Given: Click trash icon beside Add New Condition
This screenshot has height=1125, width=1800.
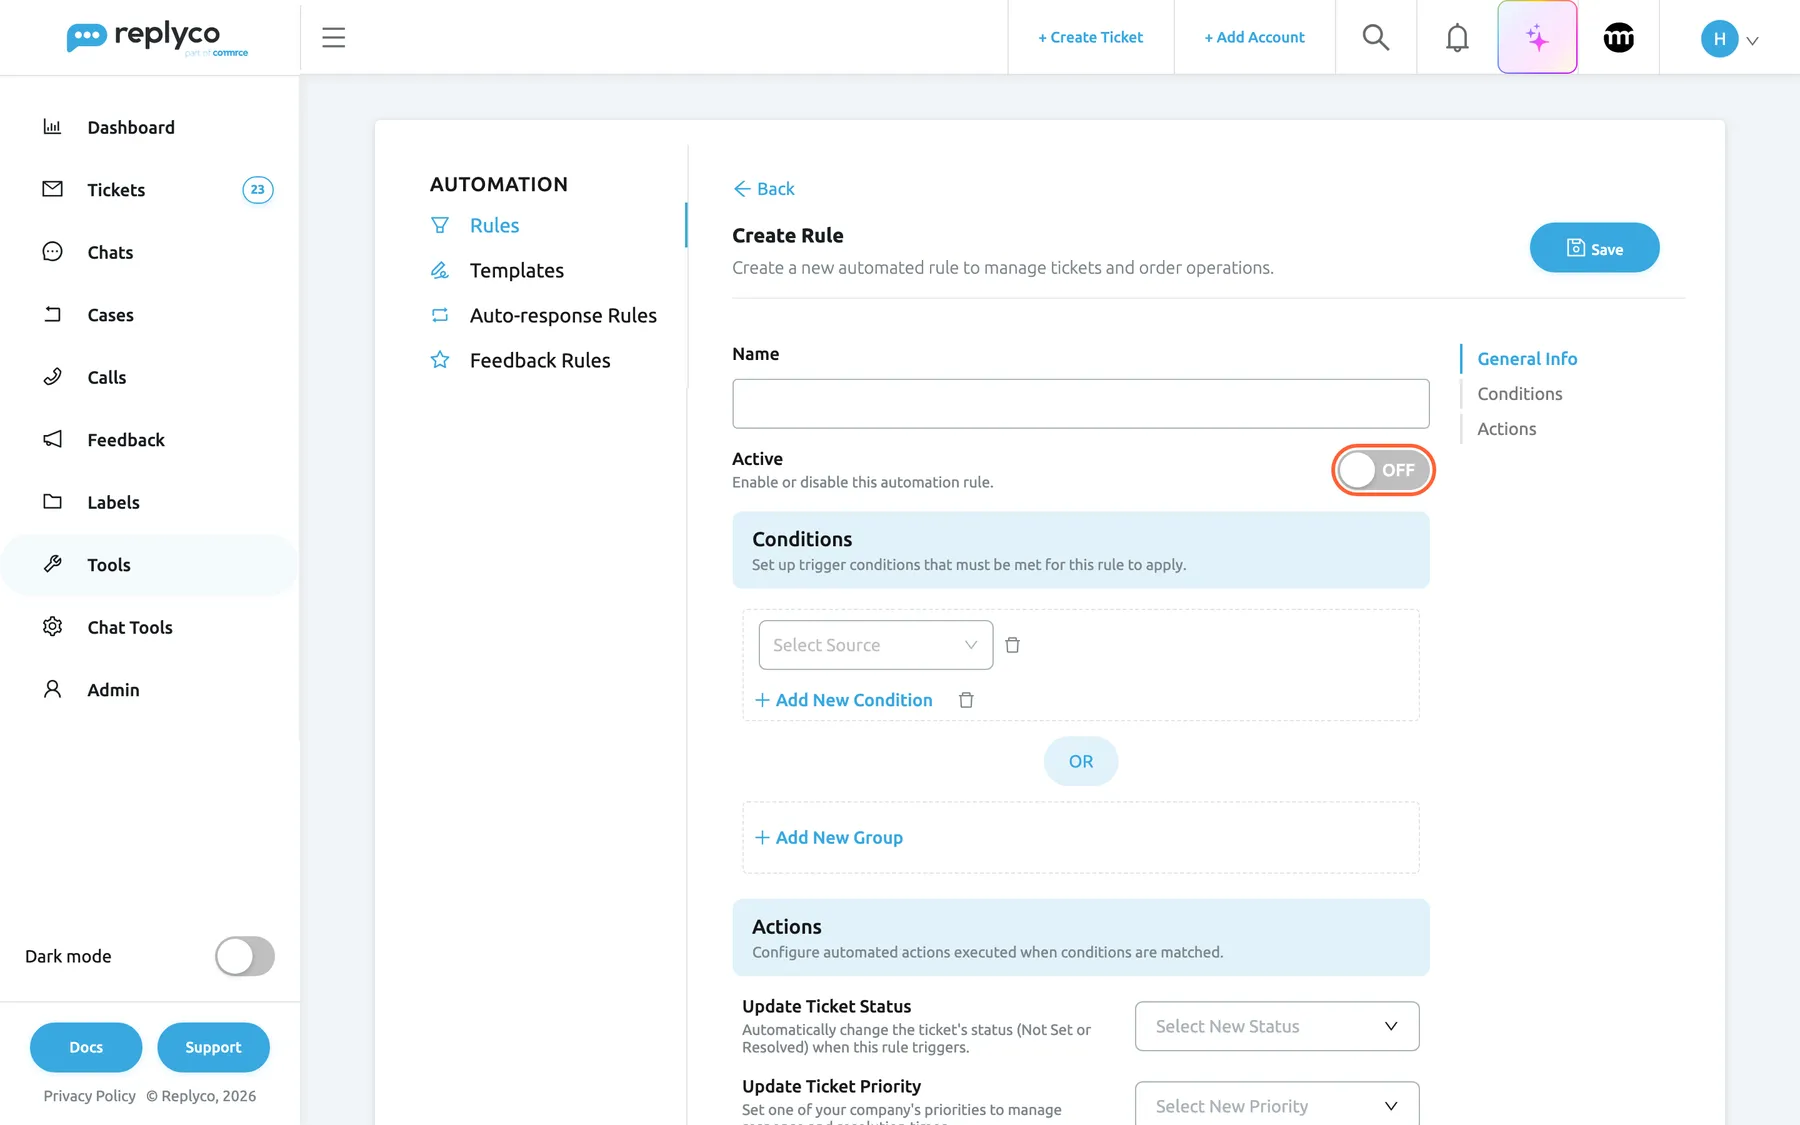Looking at the screenshot, I should (966, 700).
